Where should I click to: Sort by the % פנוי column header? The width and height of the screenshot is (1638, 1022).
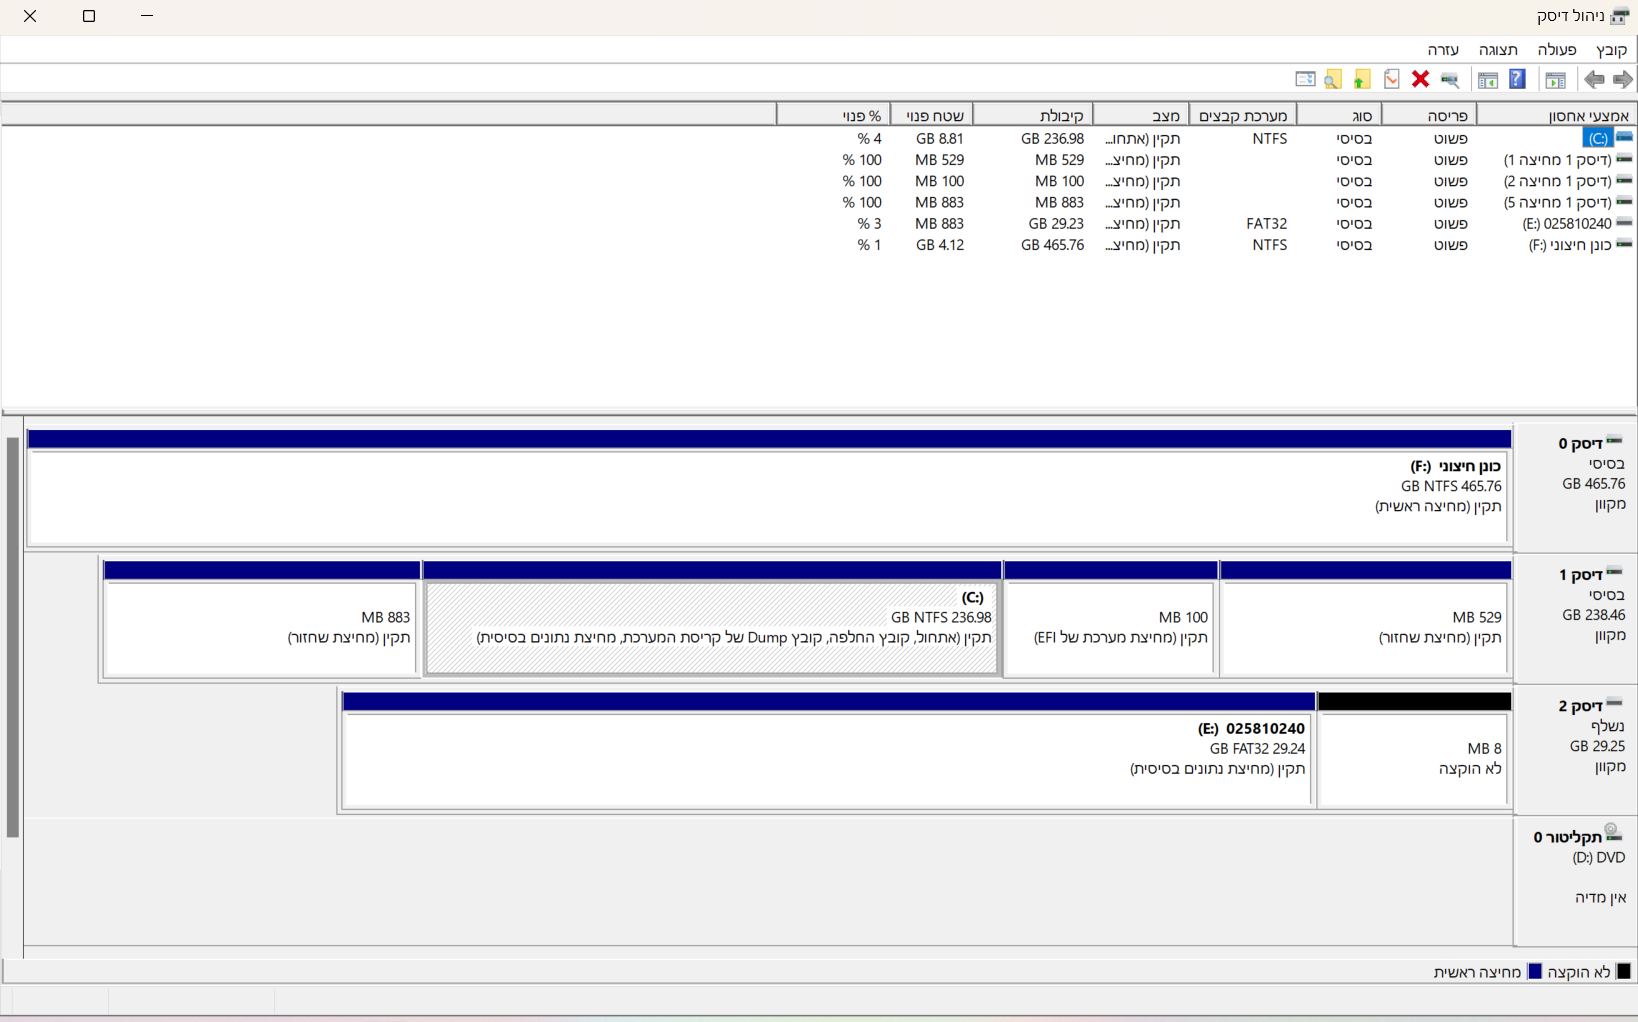click(834, 116)
